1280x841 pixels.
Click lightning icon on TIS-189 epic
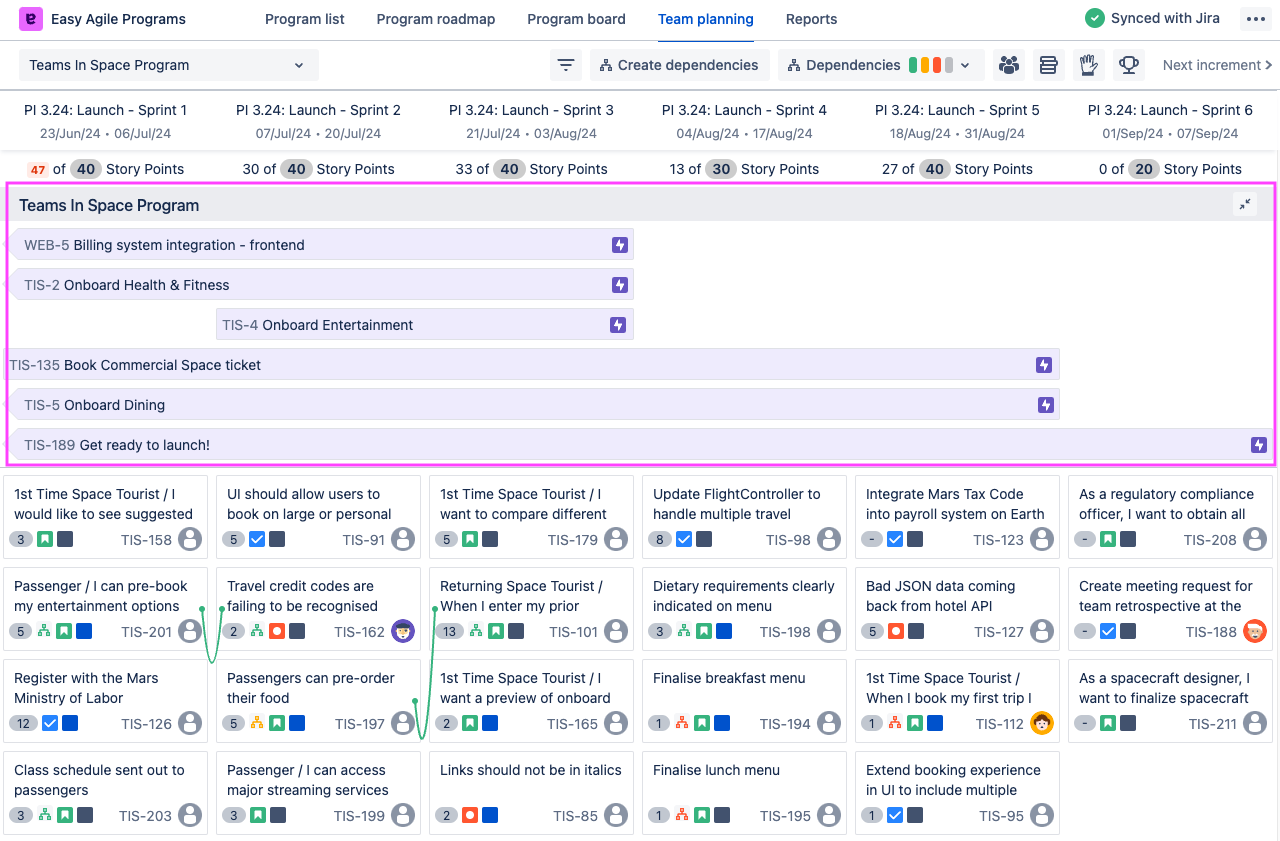1259,445
